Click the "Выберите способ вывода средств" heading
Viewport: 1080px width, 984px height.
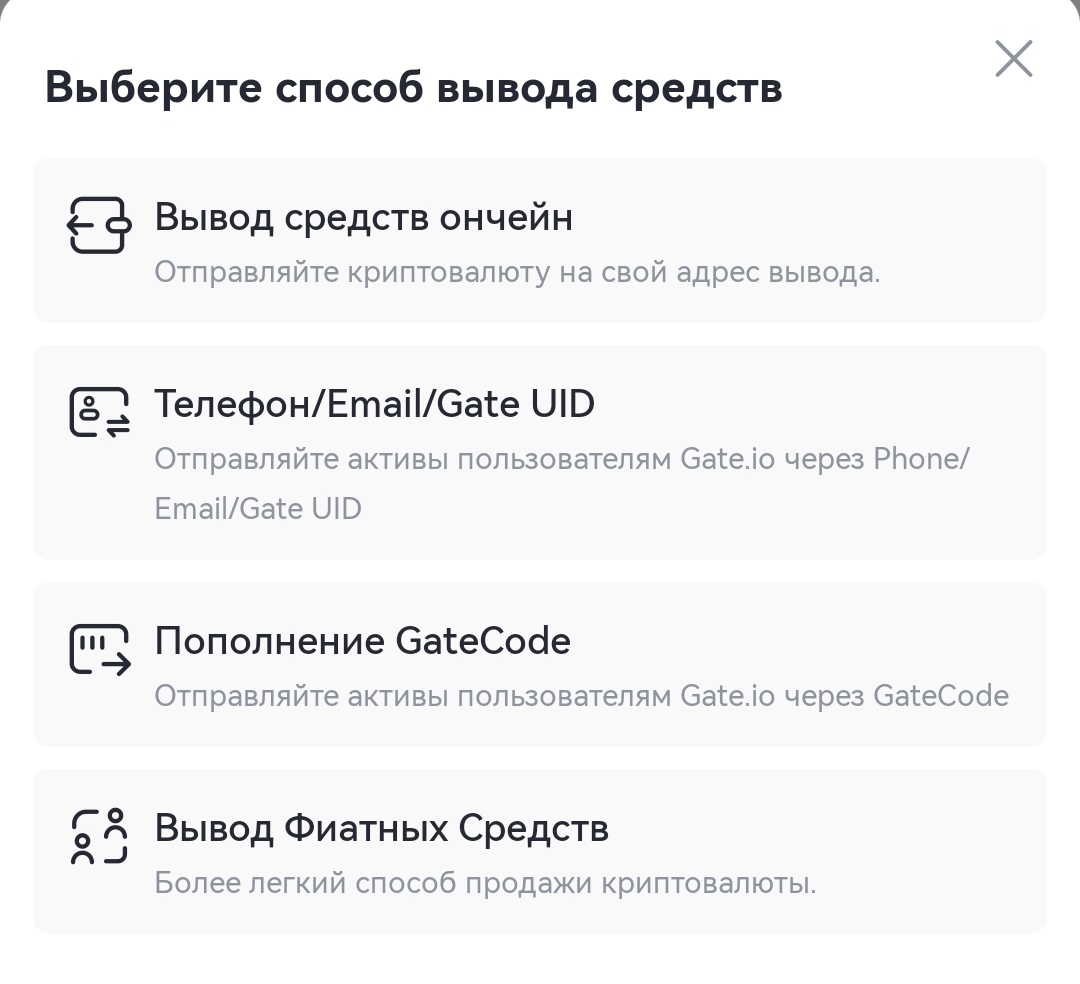click(413, 88)
